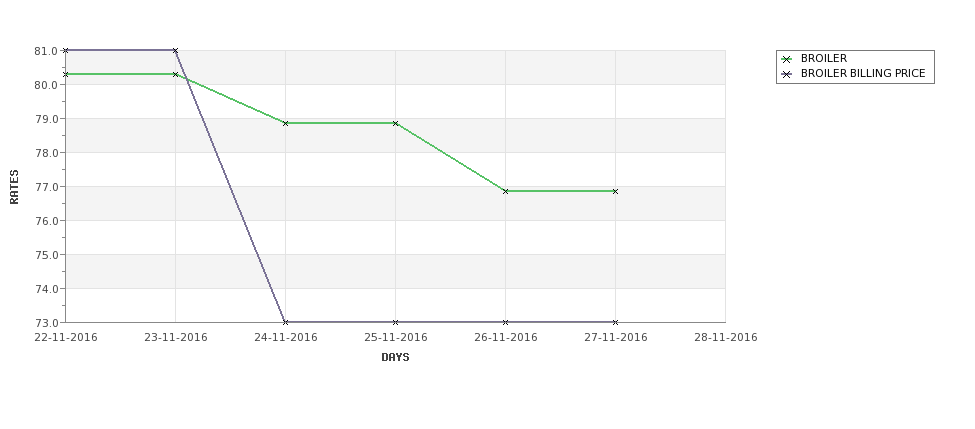This screenshot has width=975, height=429.
Task: Select billing price point on 27-11-2016
Action: pyautogui.click(x=616, y=322)
